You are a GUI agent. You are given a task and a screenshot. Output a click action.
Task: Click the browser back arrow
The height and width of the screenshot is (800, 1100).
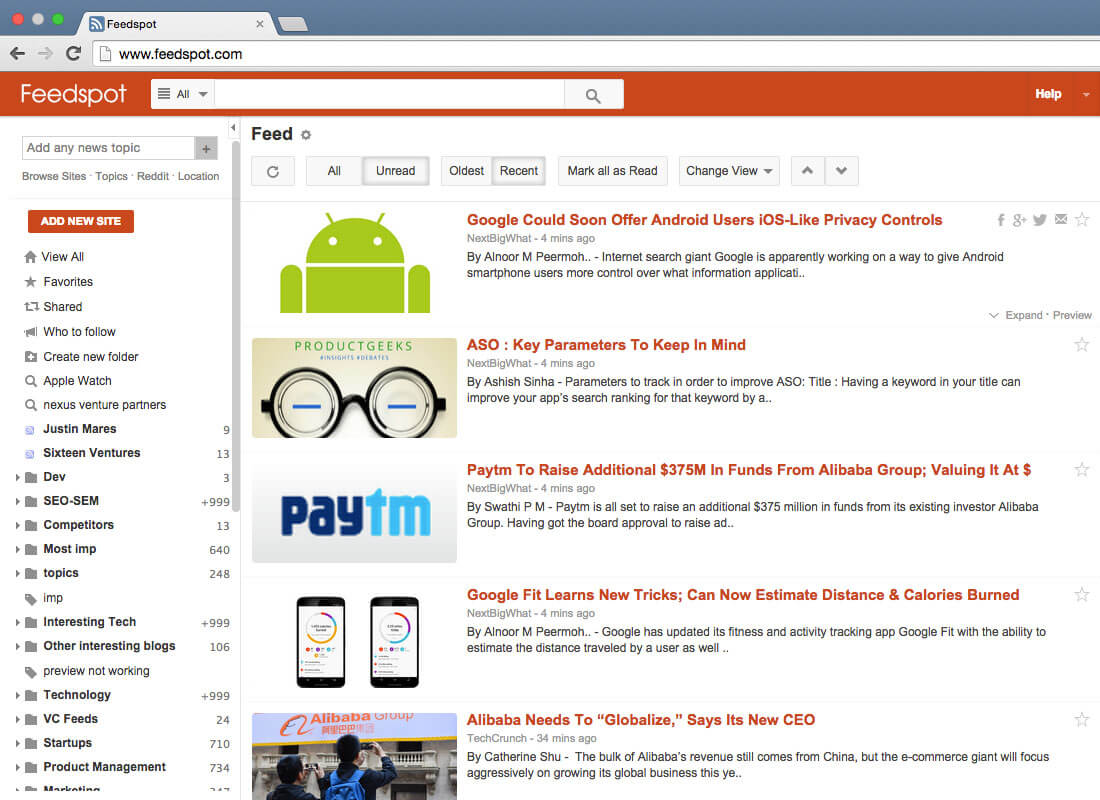click(x=18, y=53)
